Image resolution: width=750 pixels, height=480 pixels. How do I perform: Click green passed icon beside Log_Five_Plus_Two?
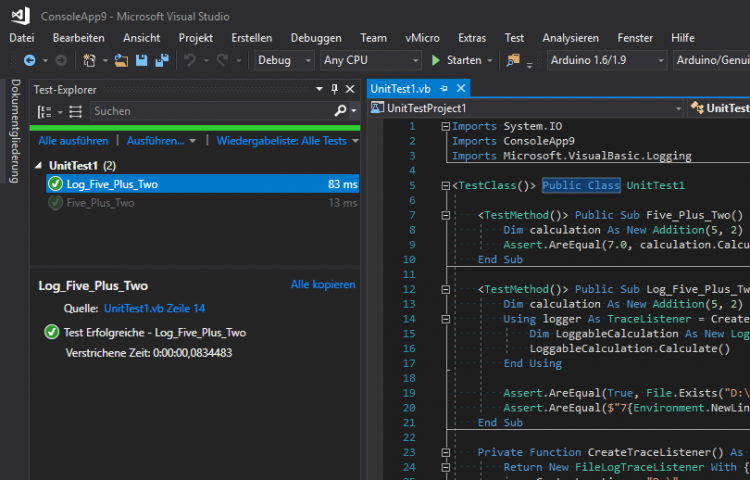click(x=55, y=184)
